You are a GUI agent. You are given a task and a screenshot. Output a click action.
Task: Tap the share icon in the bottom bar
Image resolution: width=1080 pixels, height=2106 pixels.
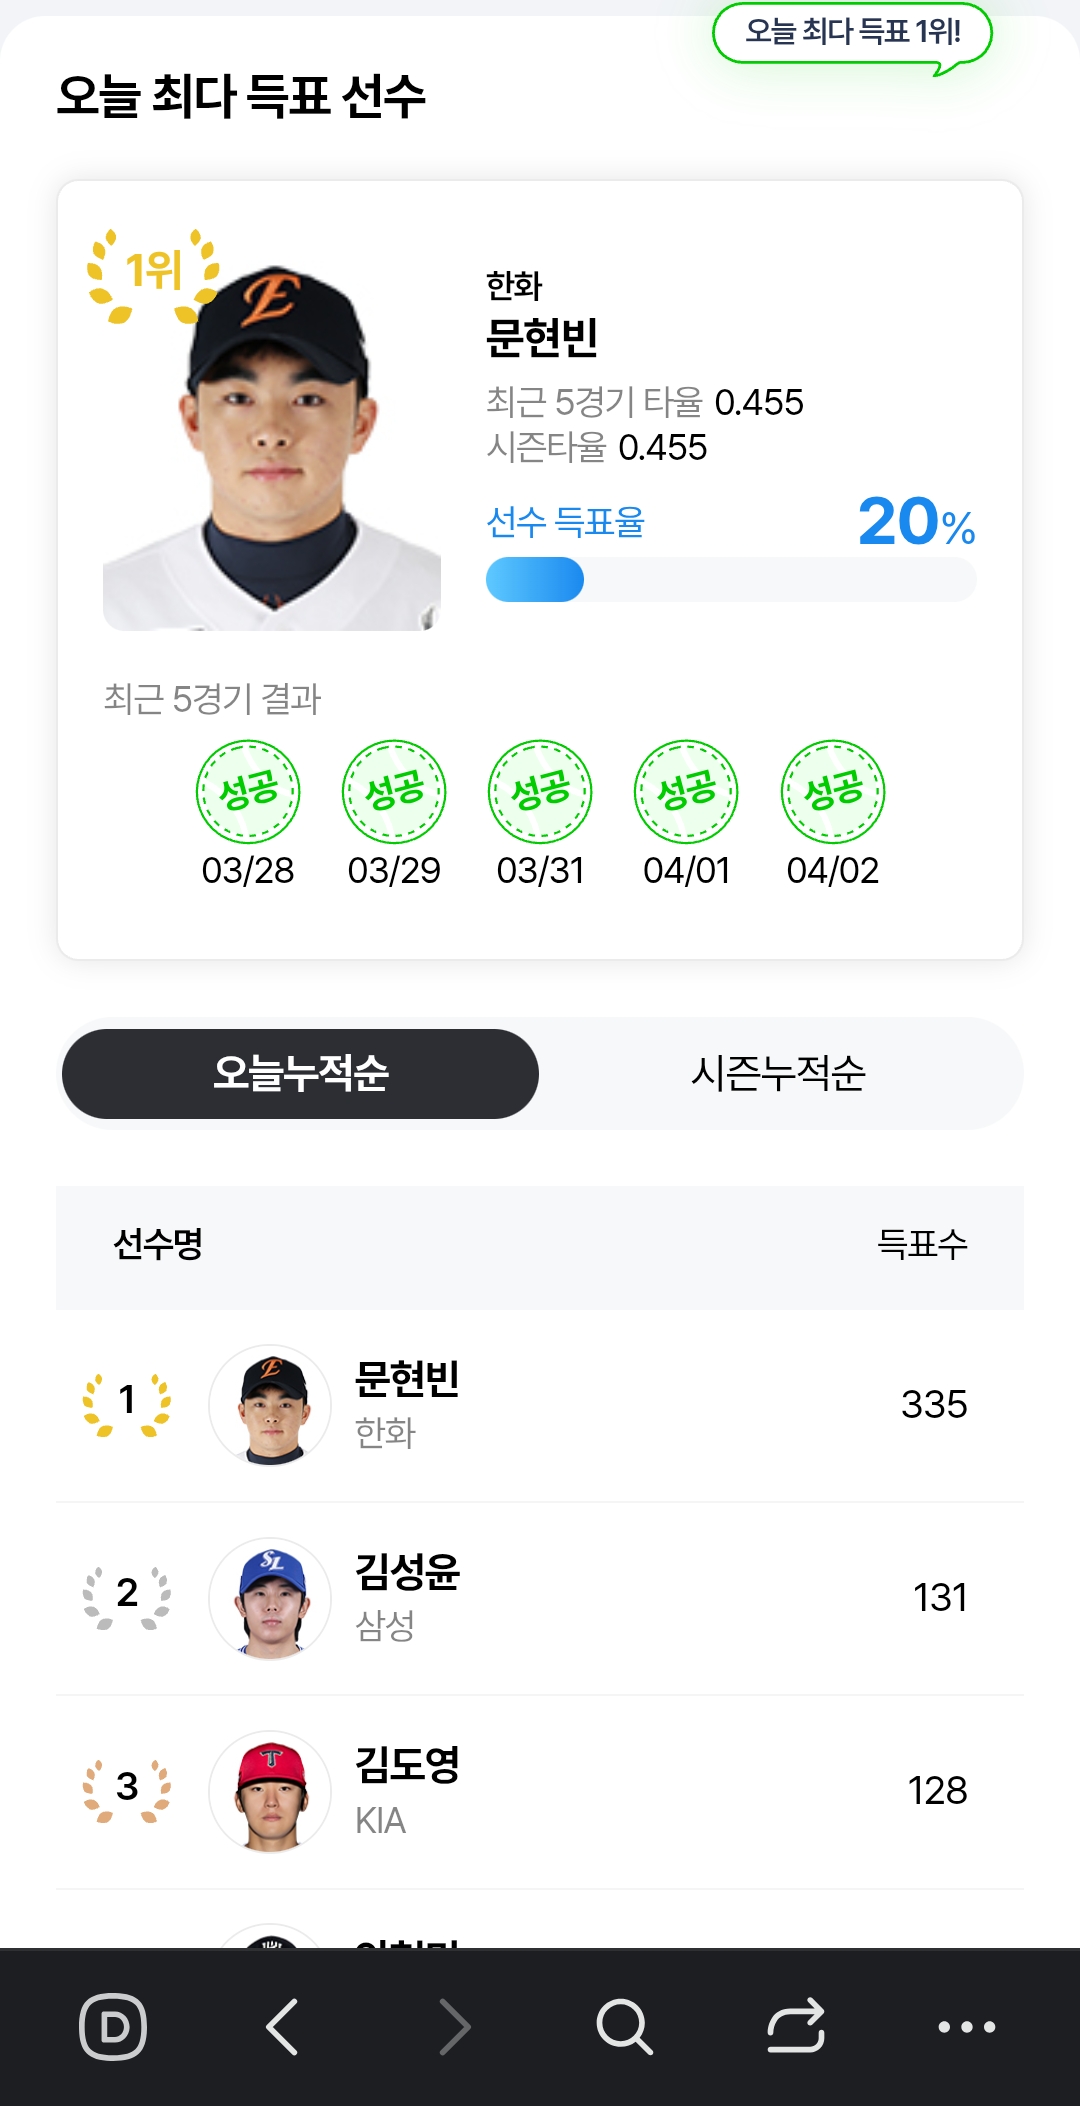pyautogui.click(x=796, y=2026)
